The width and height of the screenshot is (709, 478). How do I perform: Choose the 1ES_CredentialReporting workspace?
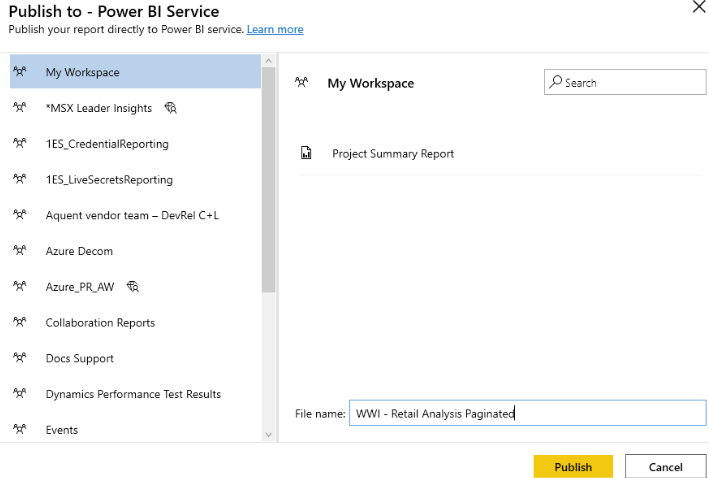coord(135,143)
